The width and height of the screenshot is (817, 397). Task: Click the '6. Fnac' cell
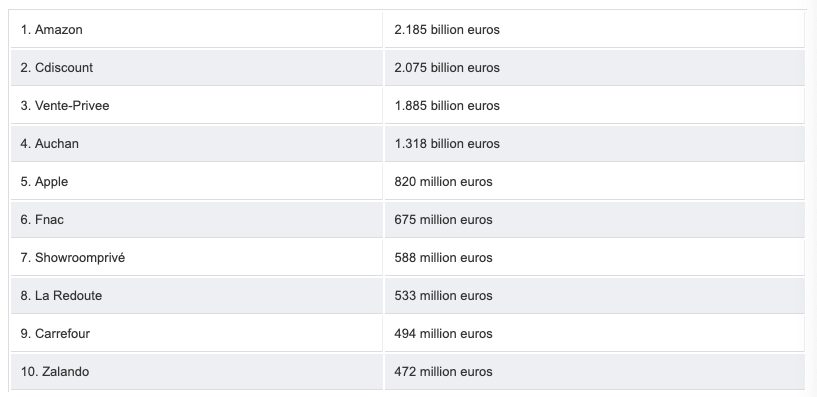196,220
